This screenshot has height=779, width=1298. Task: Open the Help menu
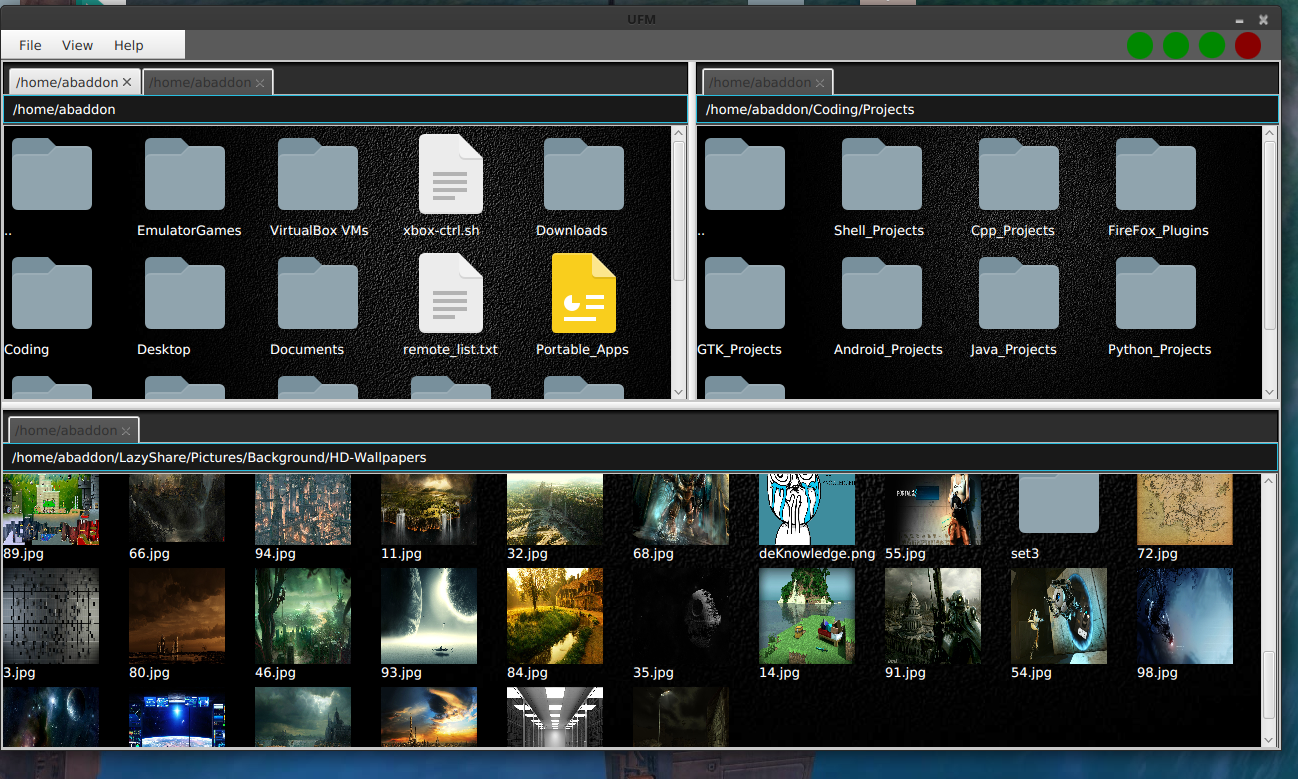pyautogui.click(x=128, y=45)
